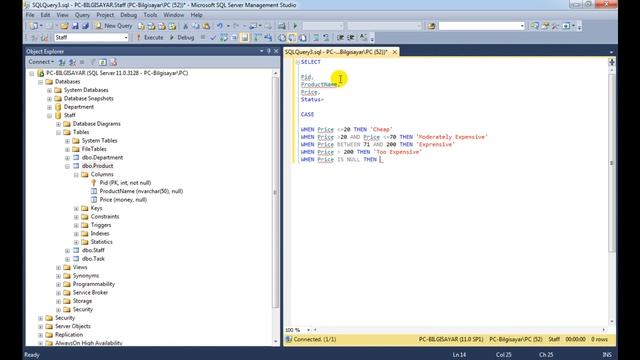Viewport: 640px width, 360px height.
Task: Click the Find in Files icon
Action: 431,26
